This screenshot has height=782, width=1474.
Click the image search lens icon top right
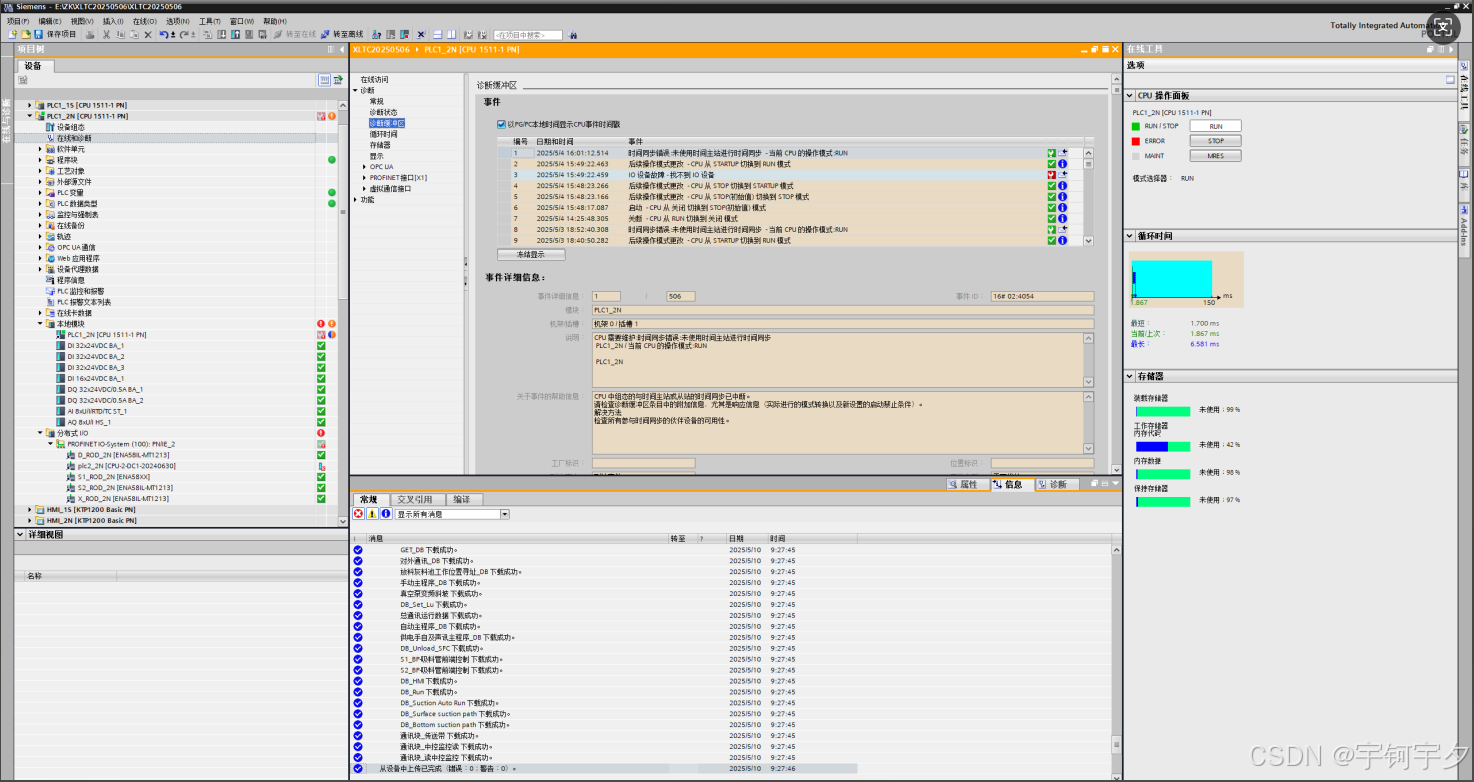pos(1441,26)
